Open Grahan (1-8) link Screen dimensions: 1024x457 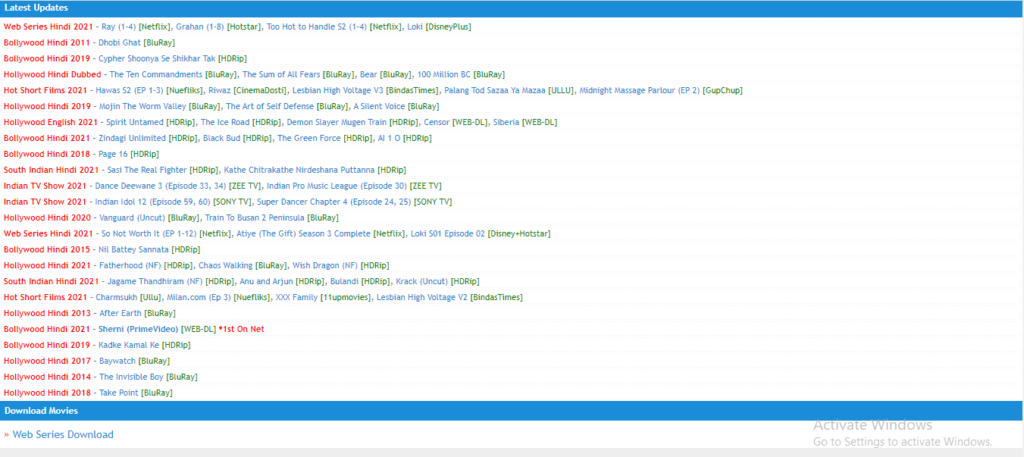200,27
